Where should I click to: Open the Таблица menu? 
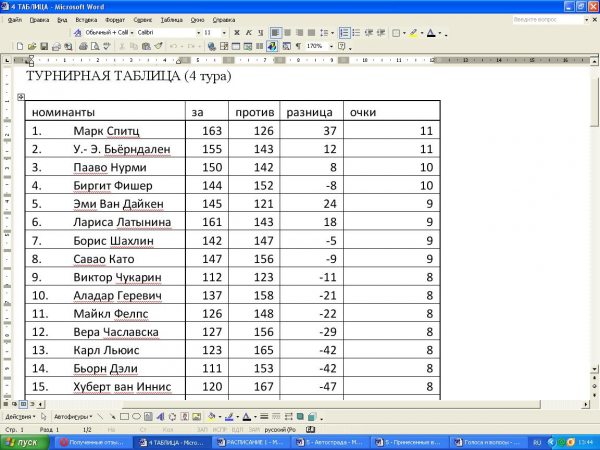click(x=172, y=19)
